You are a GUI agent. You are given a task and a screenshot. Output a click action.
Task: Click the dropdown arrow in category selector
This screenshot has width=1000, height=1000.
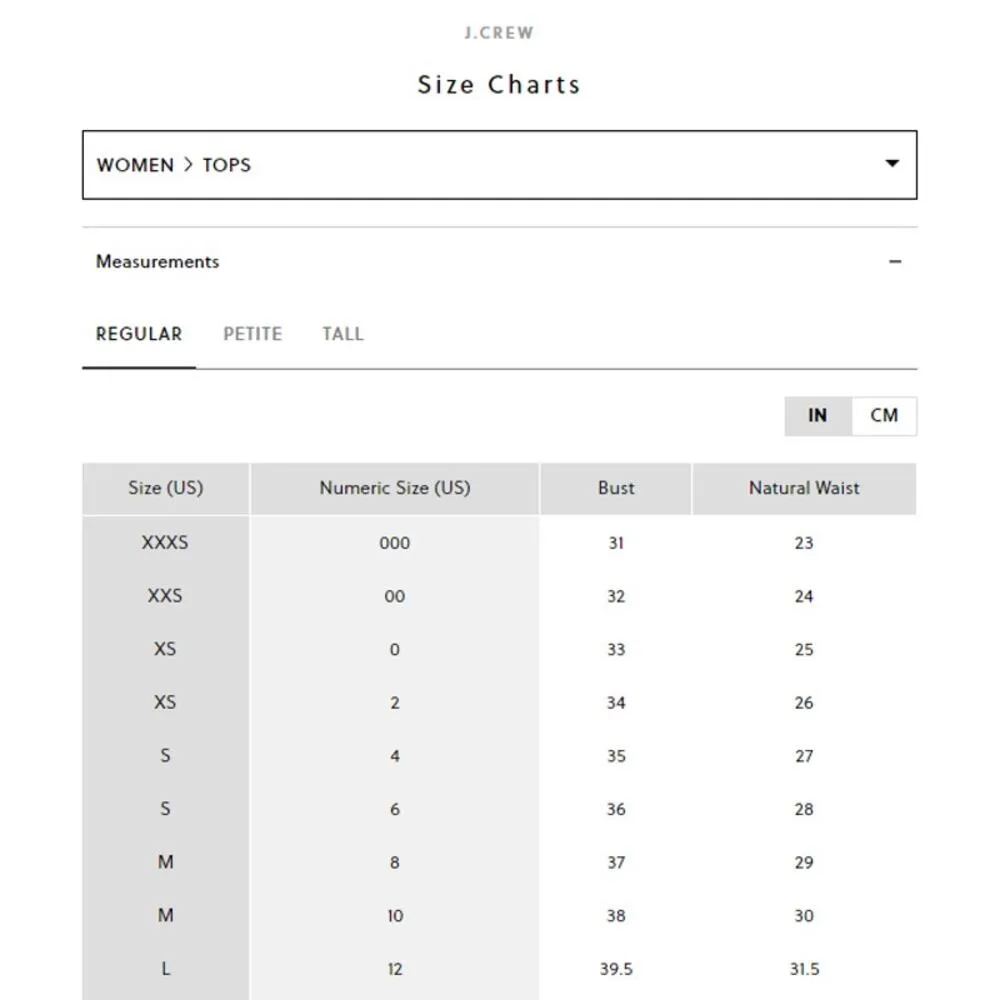(892, 164)
